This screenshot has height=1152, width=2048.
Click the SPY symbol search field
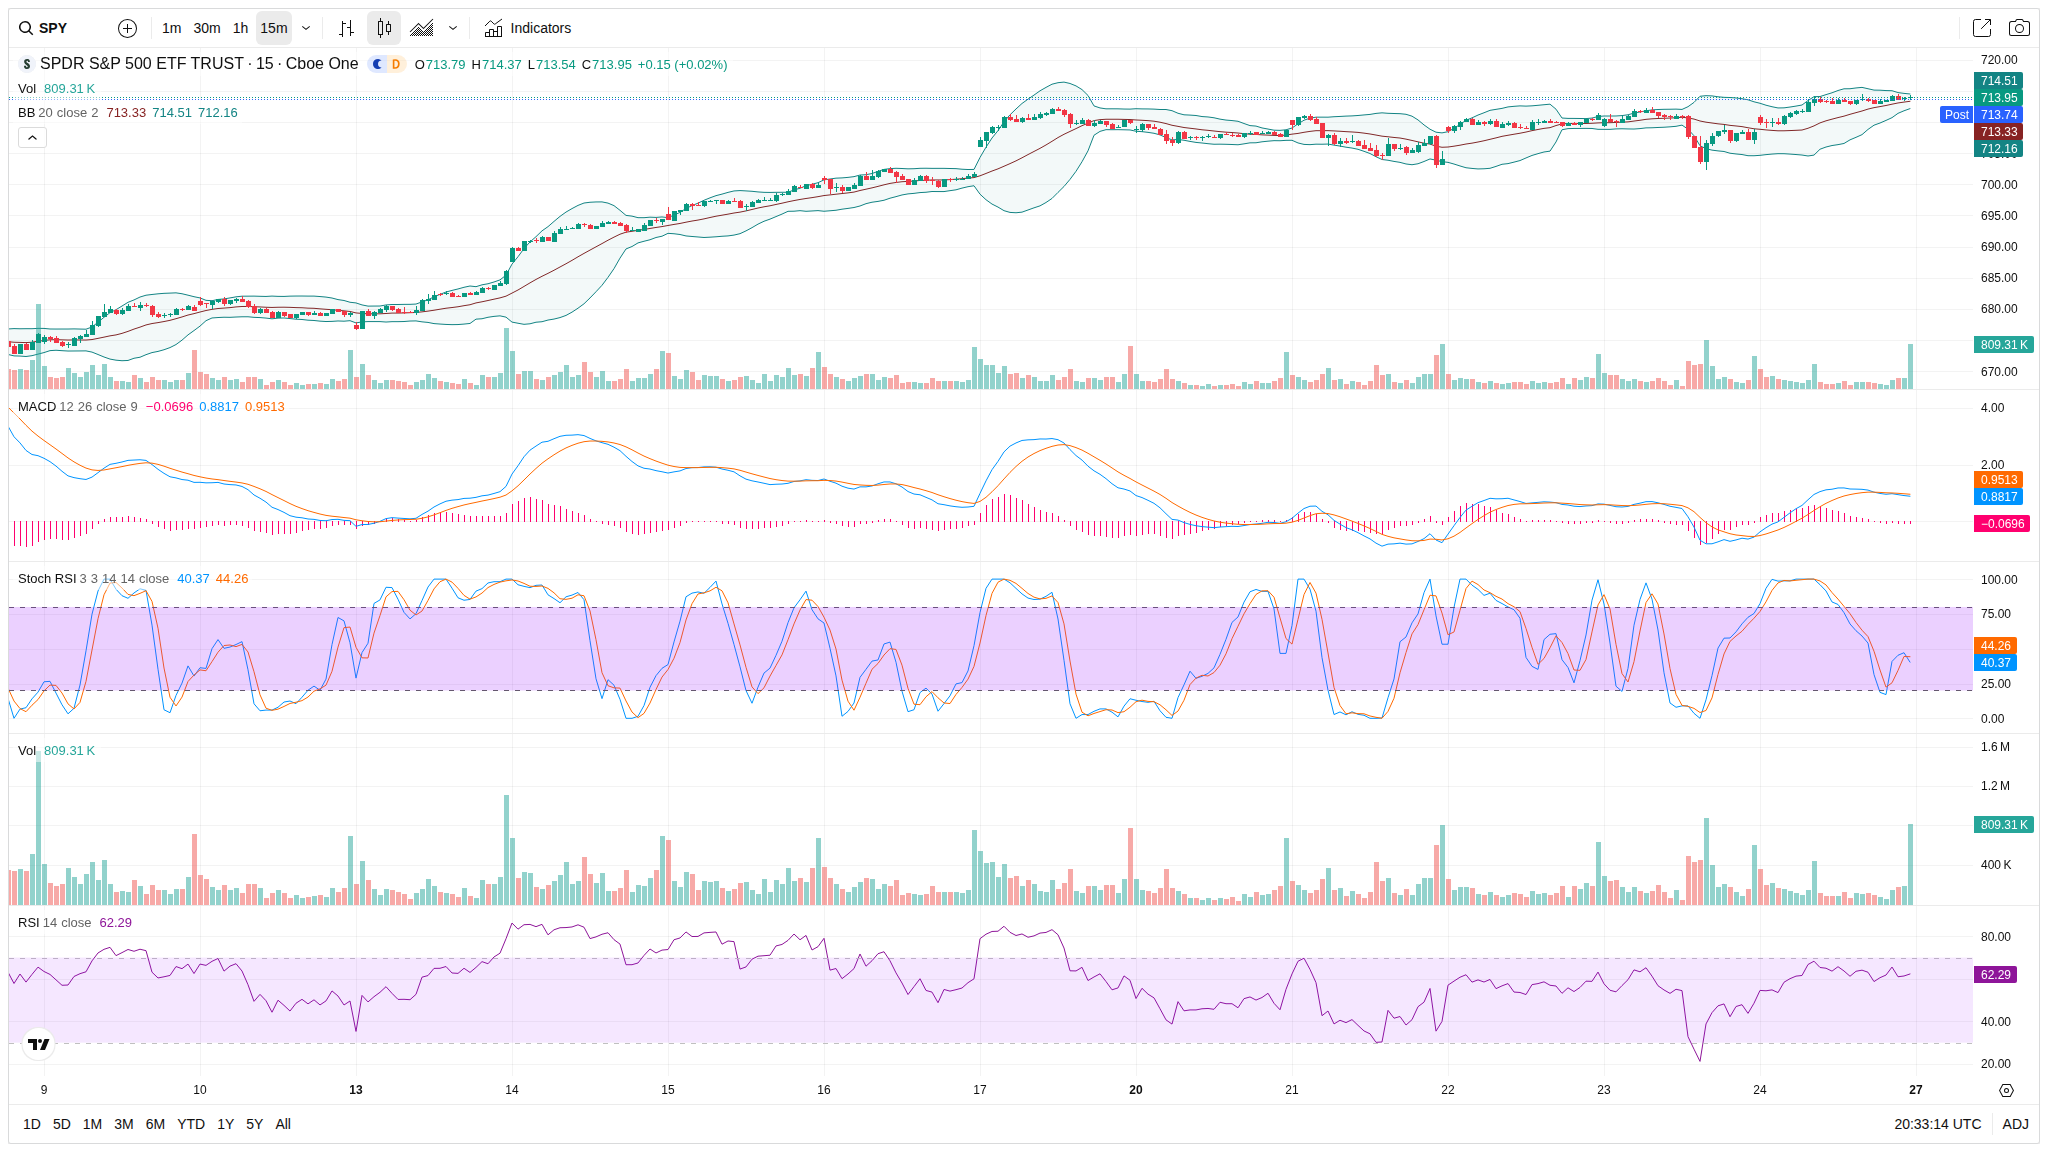[x=55, y=28]
